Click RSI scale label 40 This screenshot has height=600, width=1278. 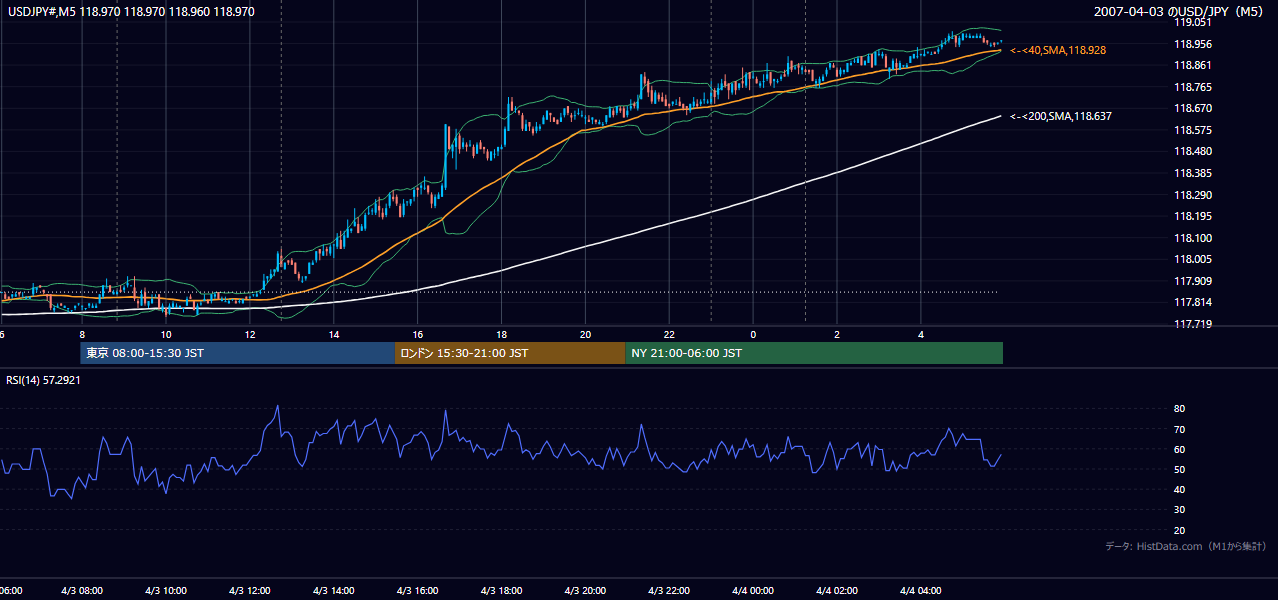1180,490
